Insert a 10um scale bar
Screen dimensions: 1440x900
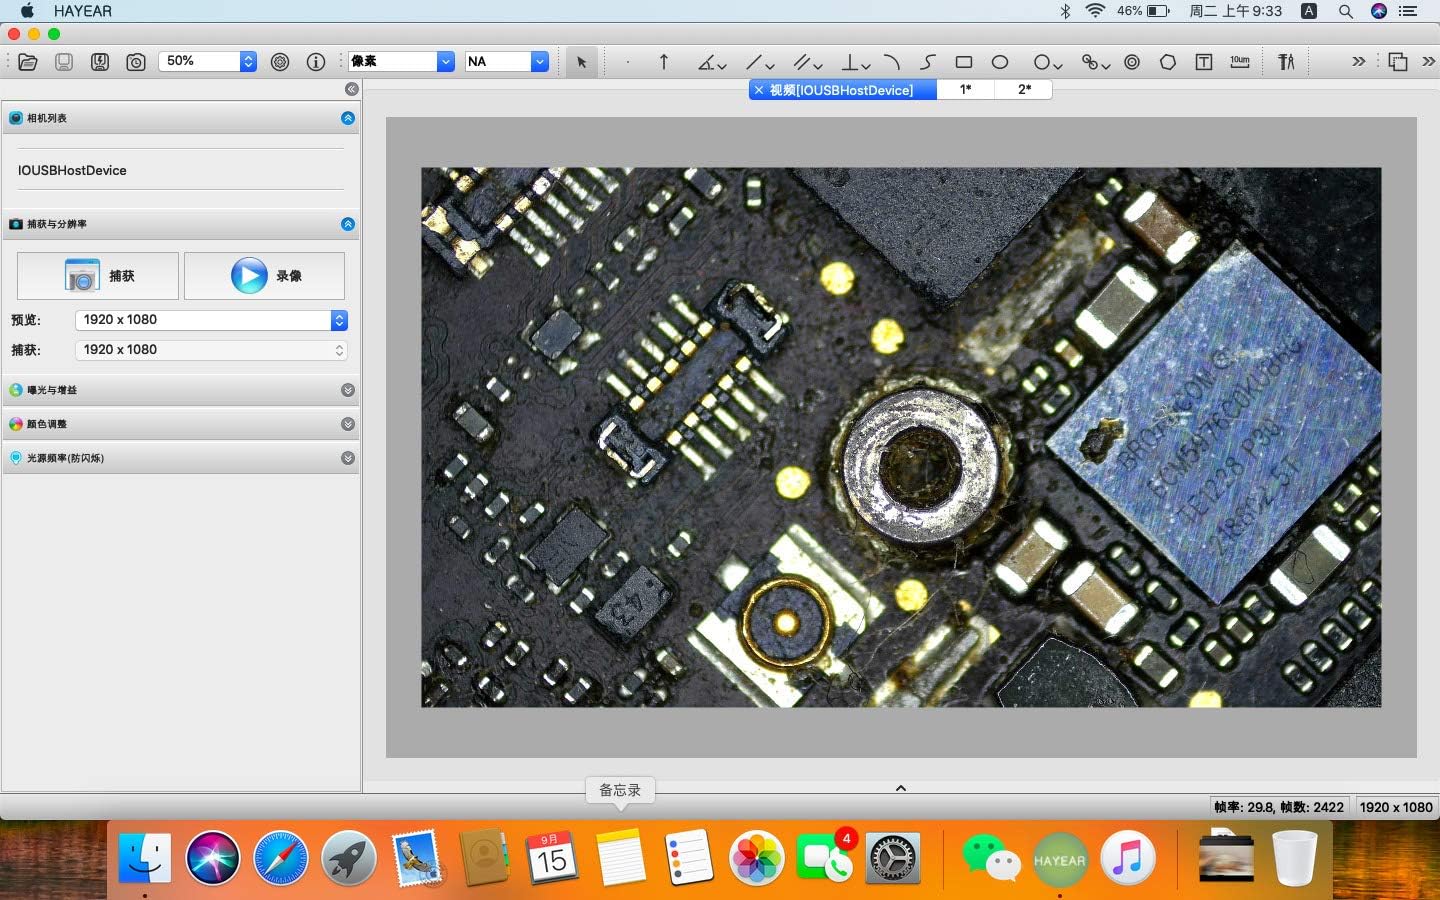1240,61
